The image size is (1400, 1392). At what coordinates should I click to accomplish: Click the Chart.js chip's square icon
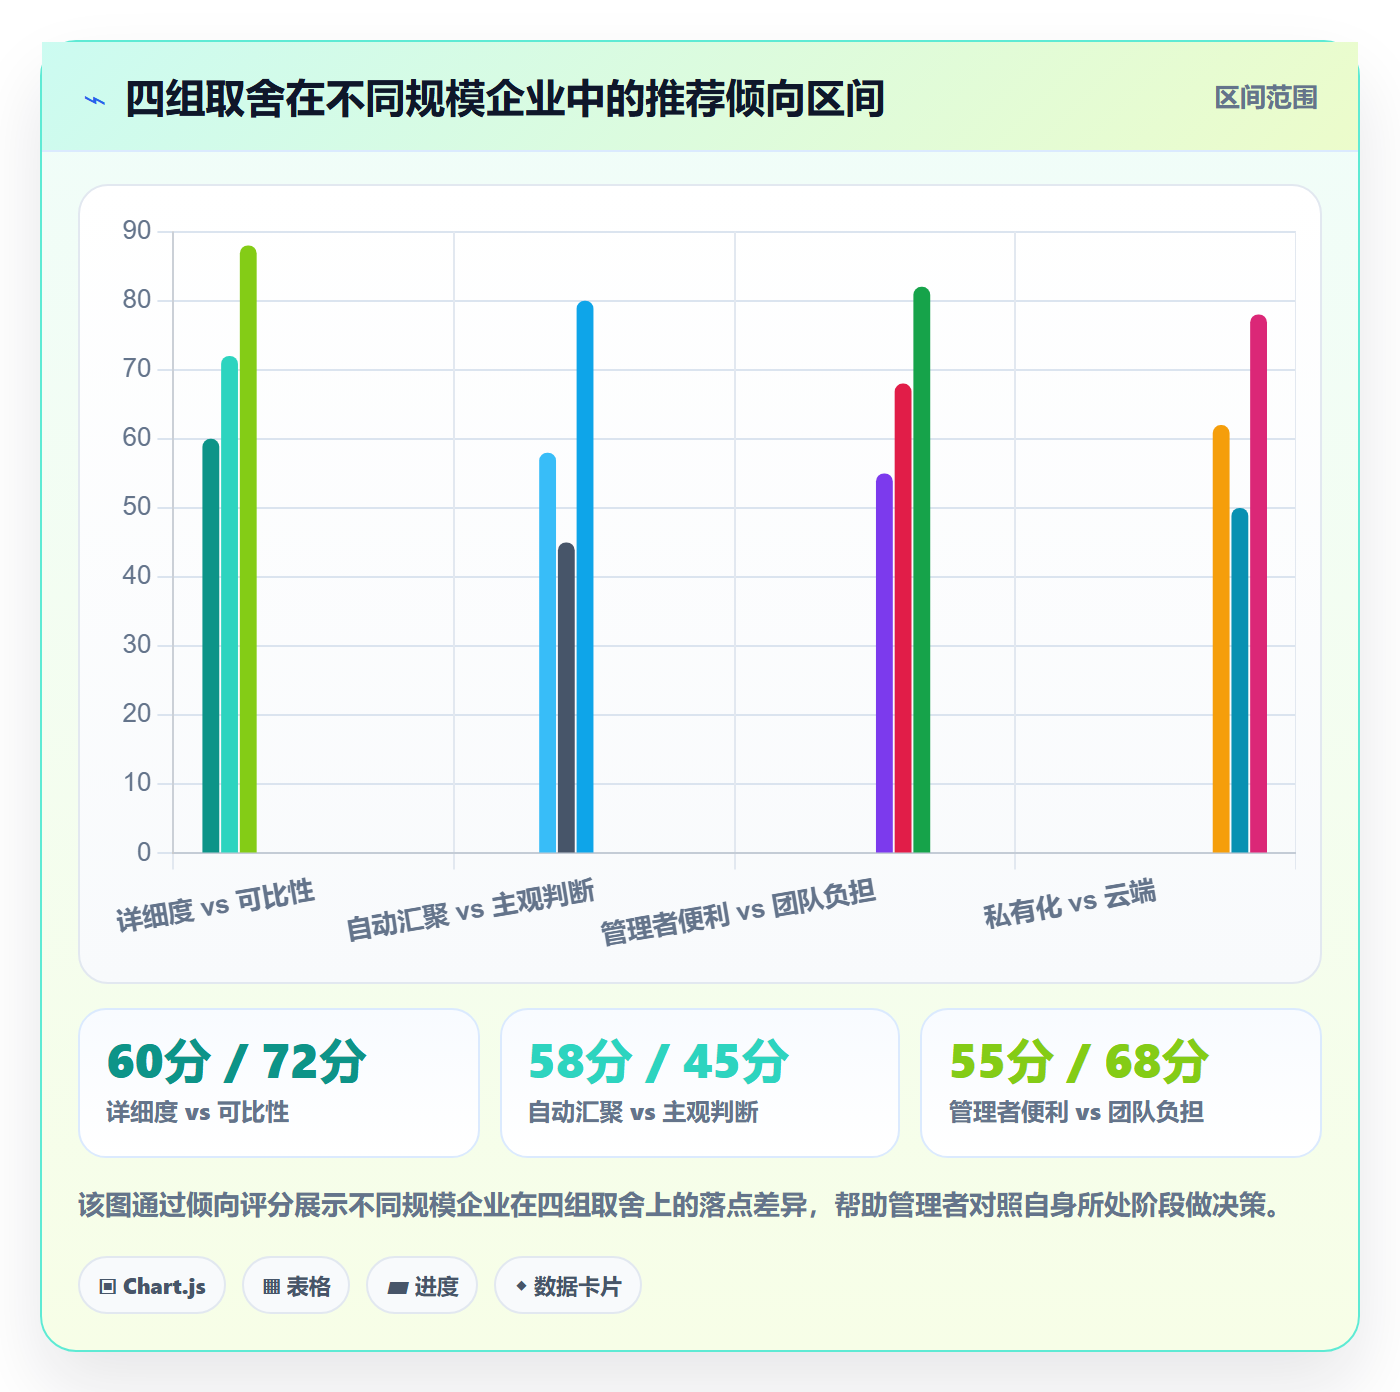(x=108, y=1287)
